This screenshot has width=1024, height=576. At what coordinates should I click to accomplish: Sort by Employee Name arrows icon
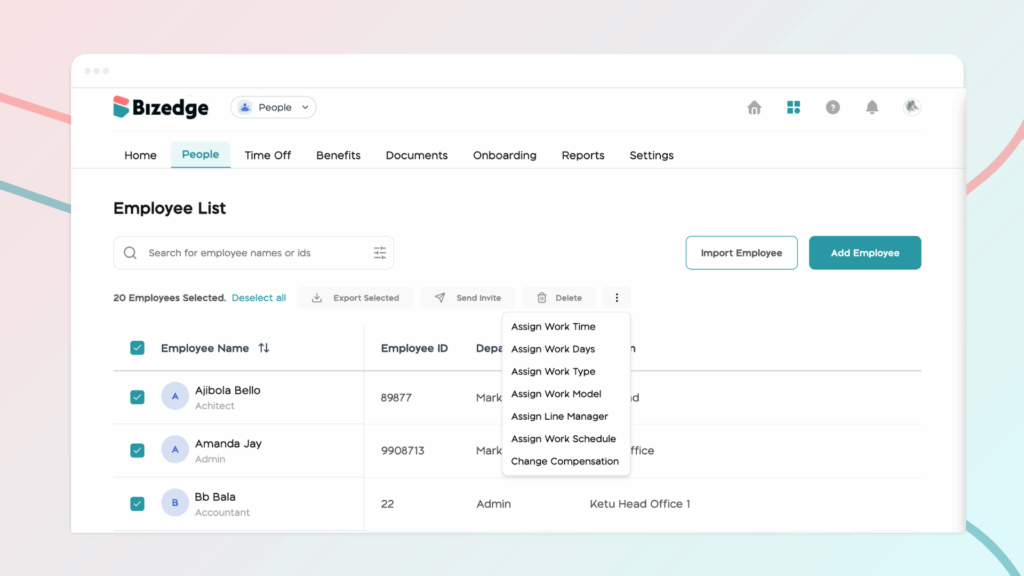264,348
